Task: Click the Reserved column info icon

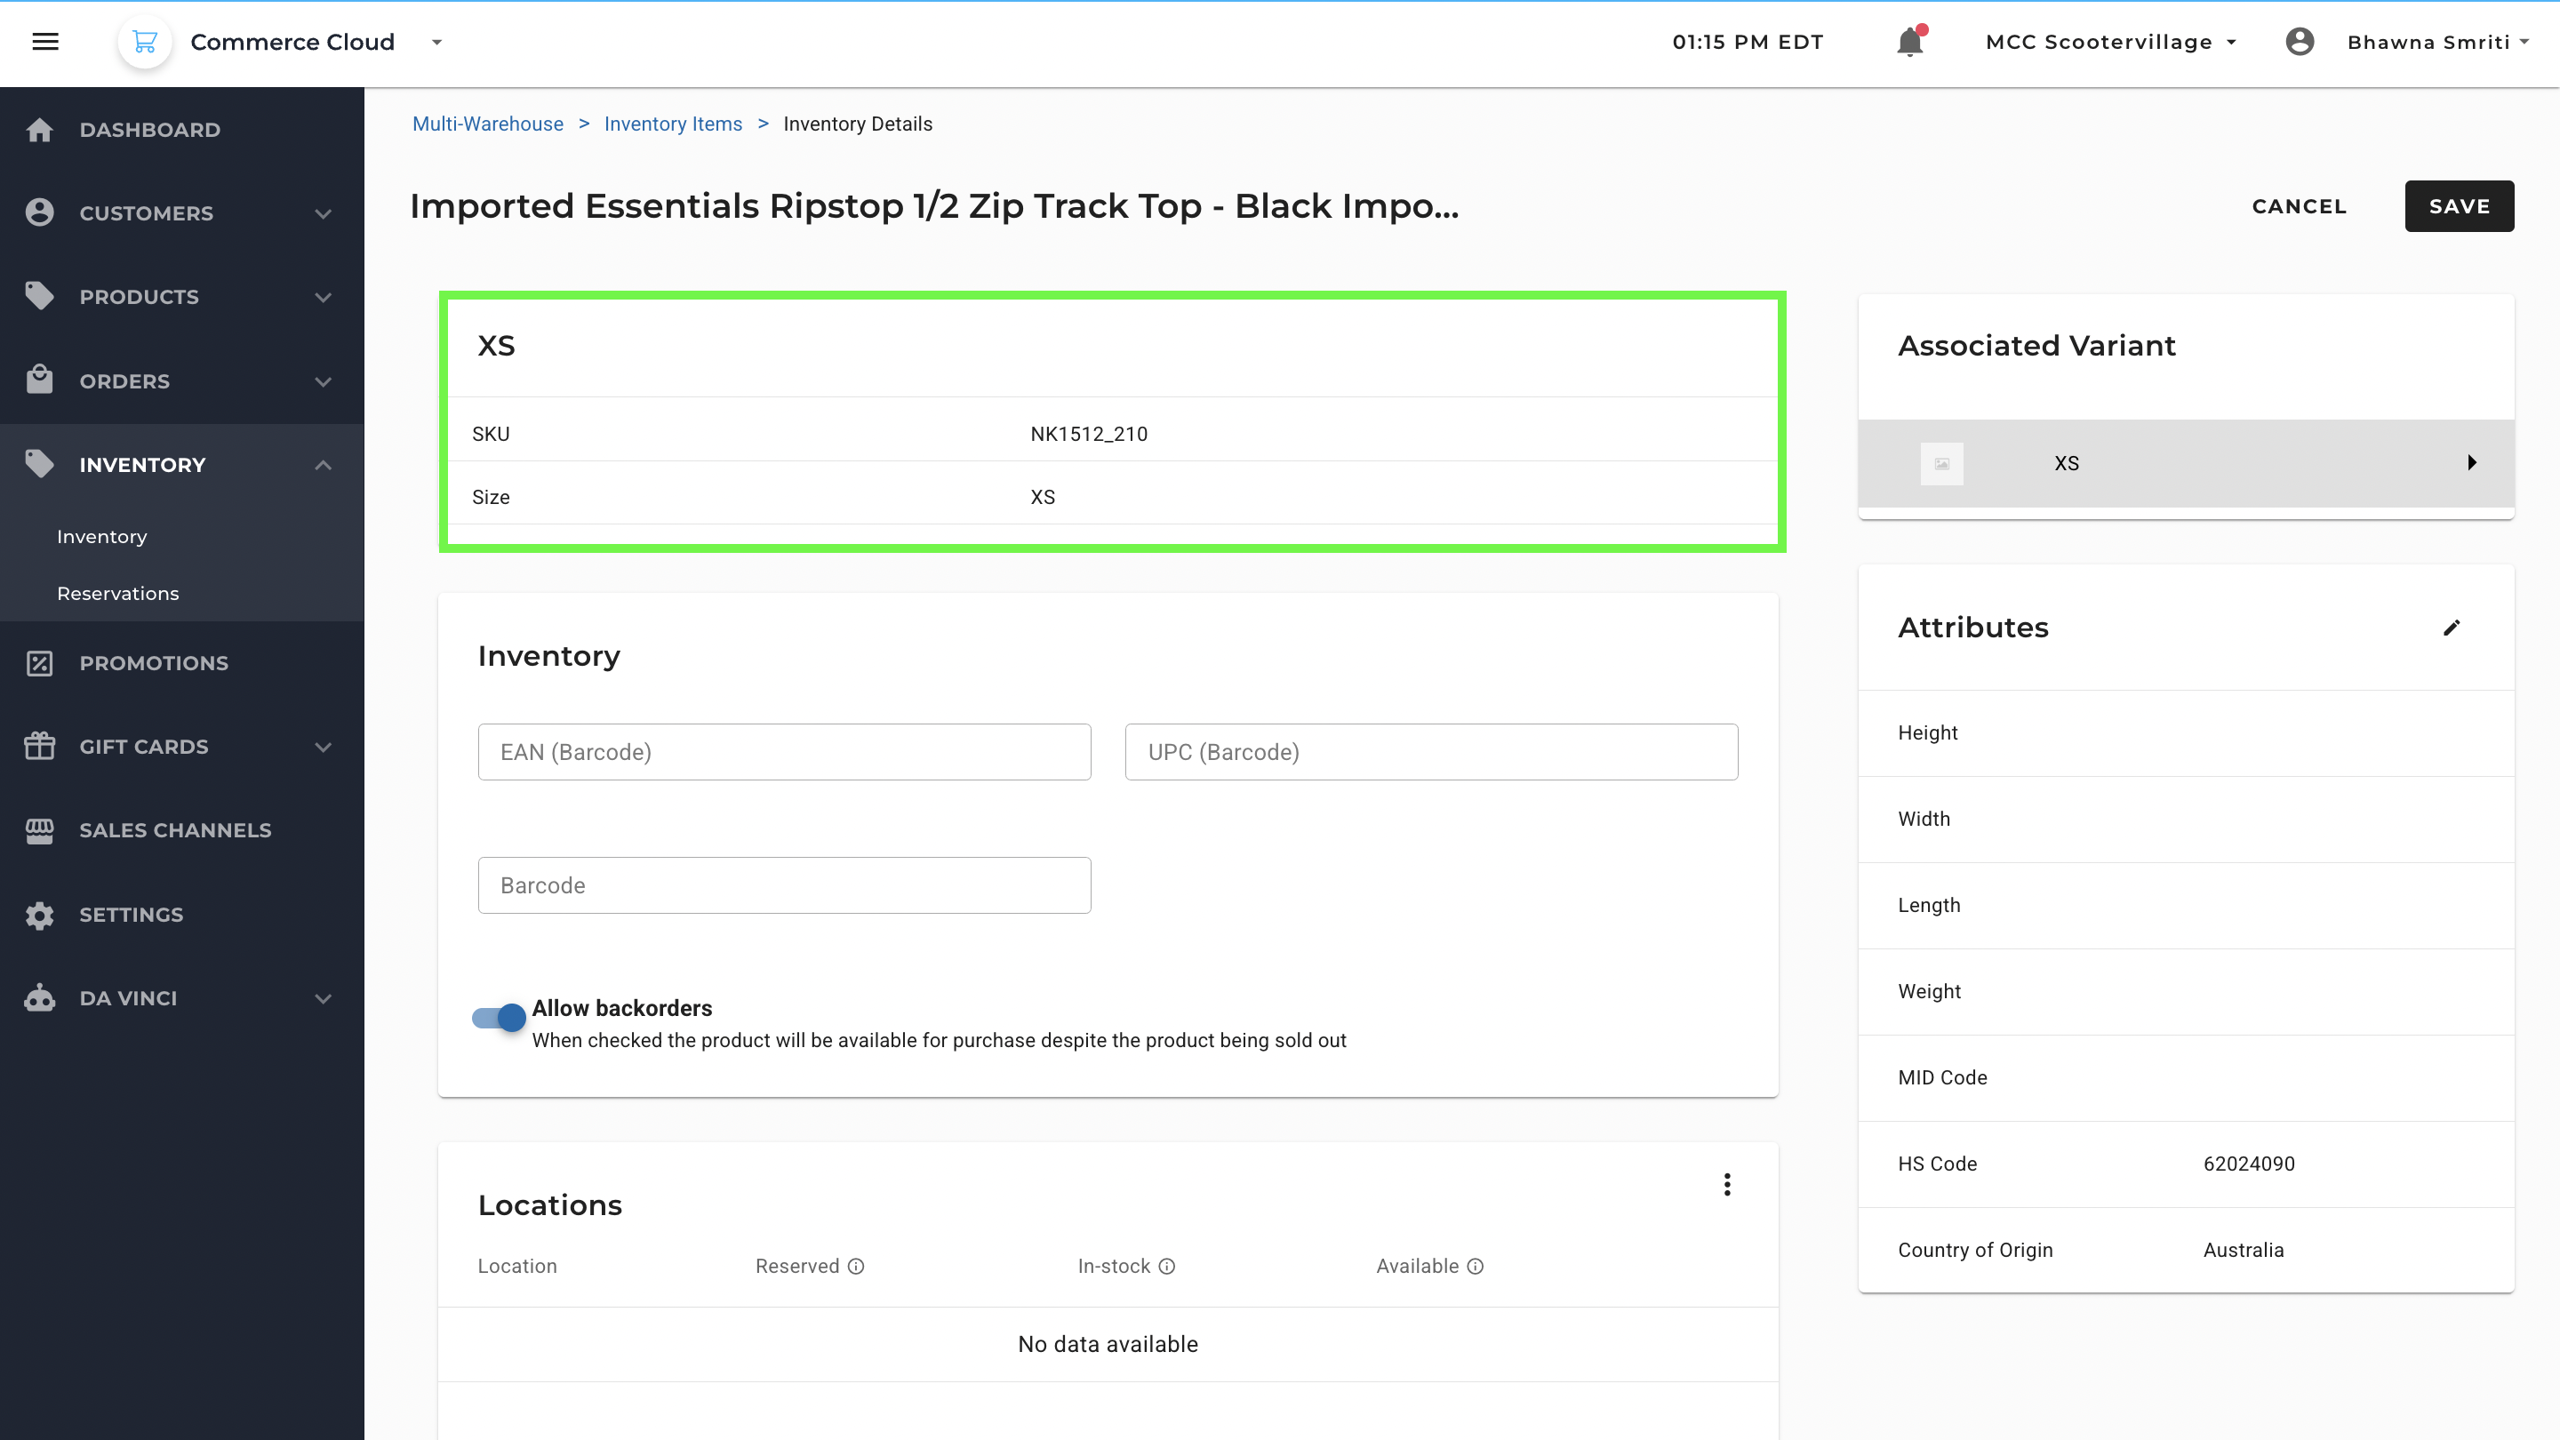Action: (856, 1267)
